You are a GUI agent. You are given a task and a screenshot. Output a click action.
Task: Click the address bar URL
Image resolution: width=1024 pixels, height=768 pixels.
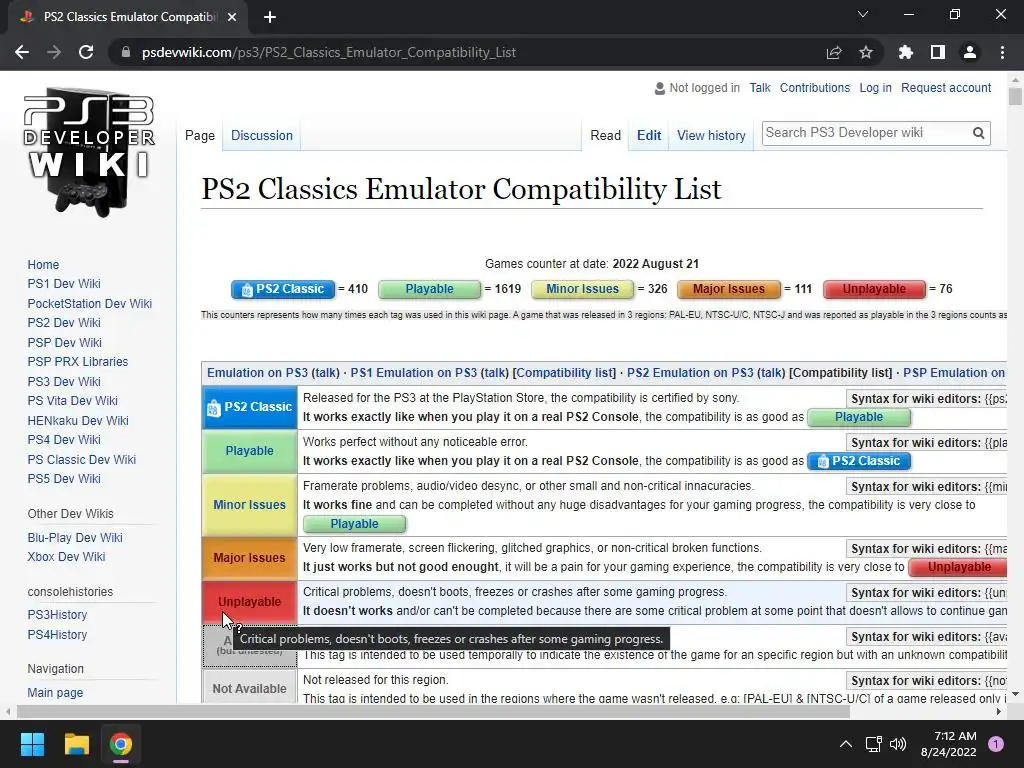(328, 52)
